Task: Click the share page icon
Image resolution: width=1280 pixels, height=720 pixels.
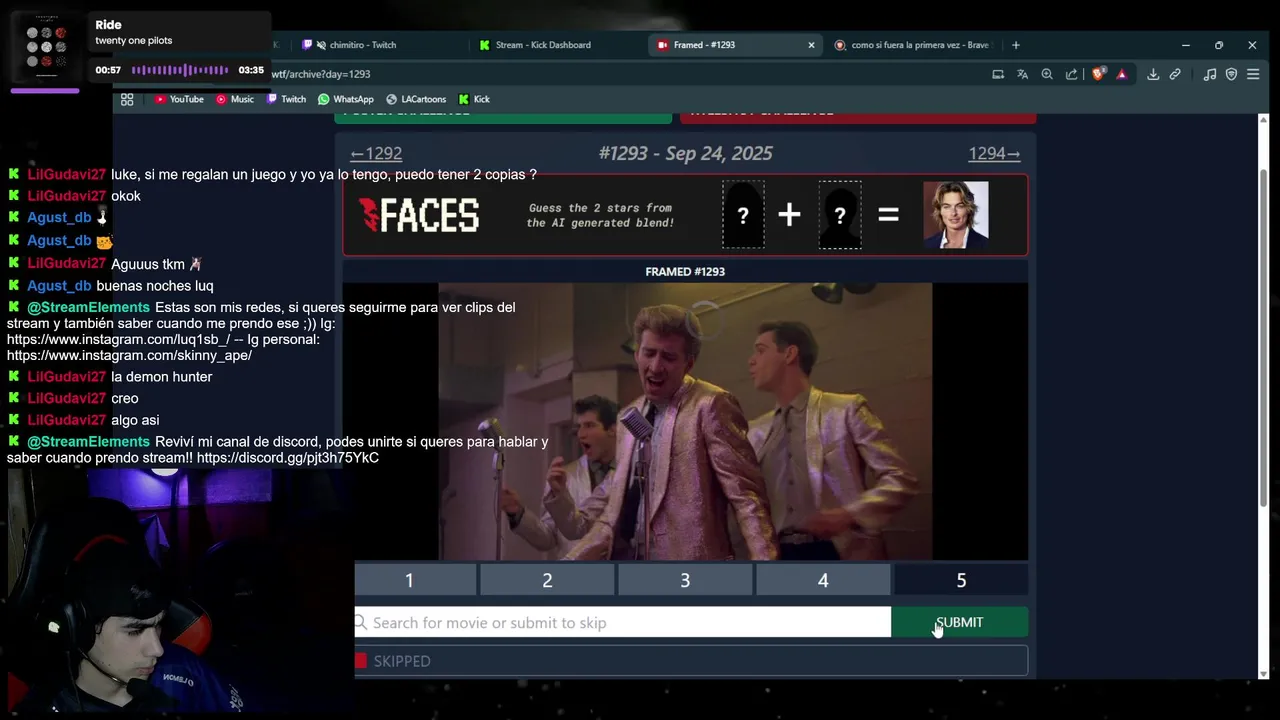Action: 1072,74
